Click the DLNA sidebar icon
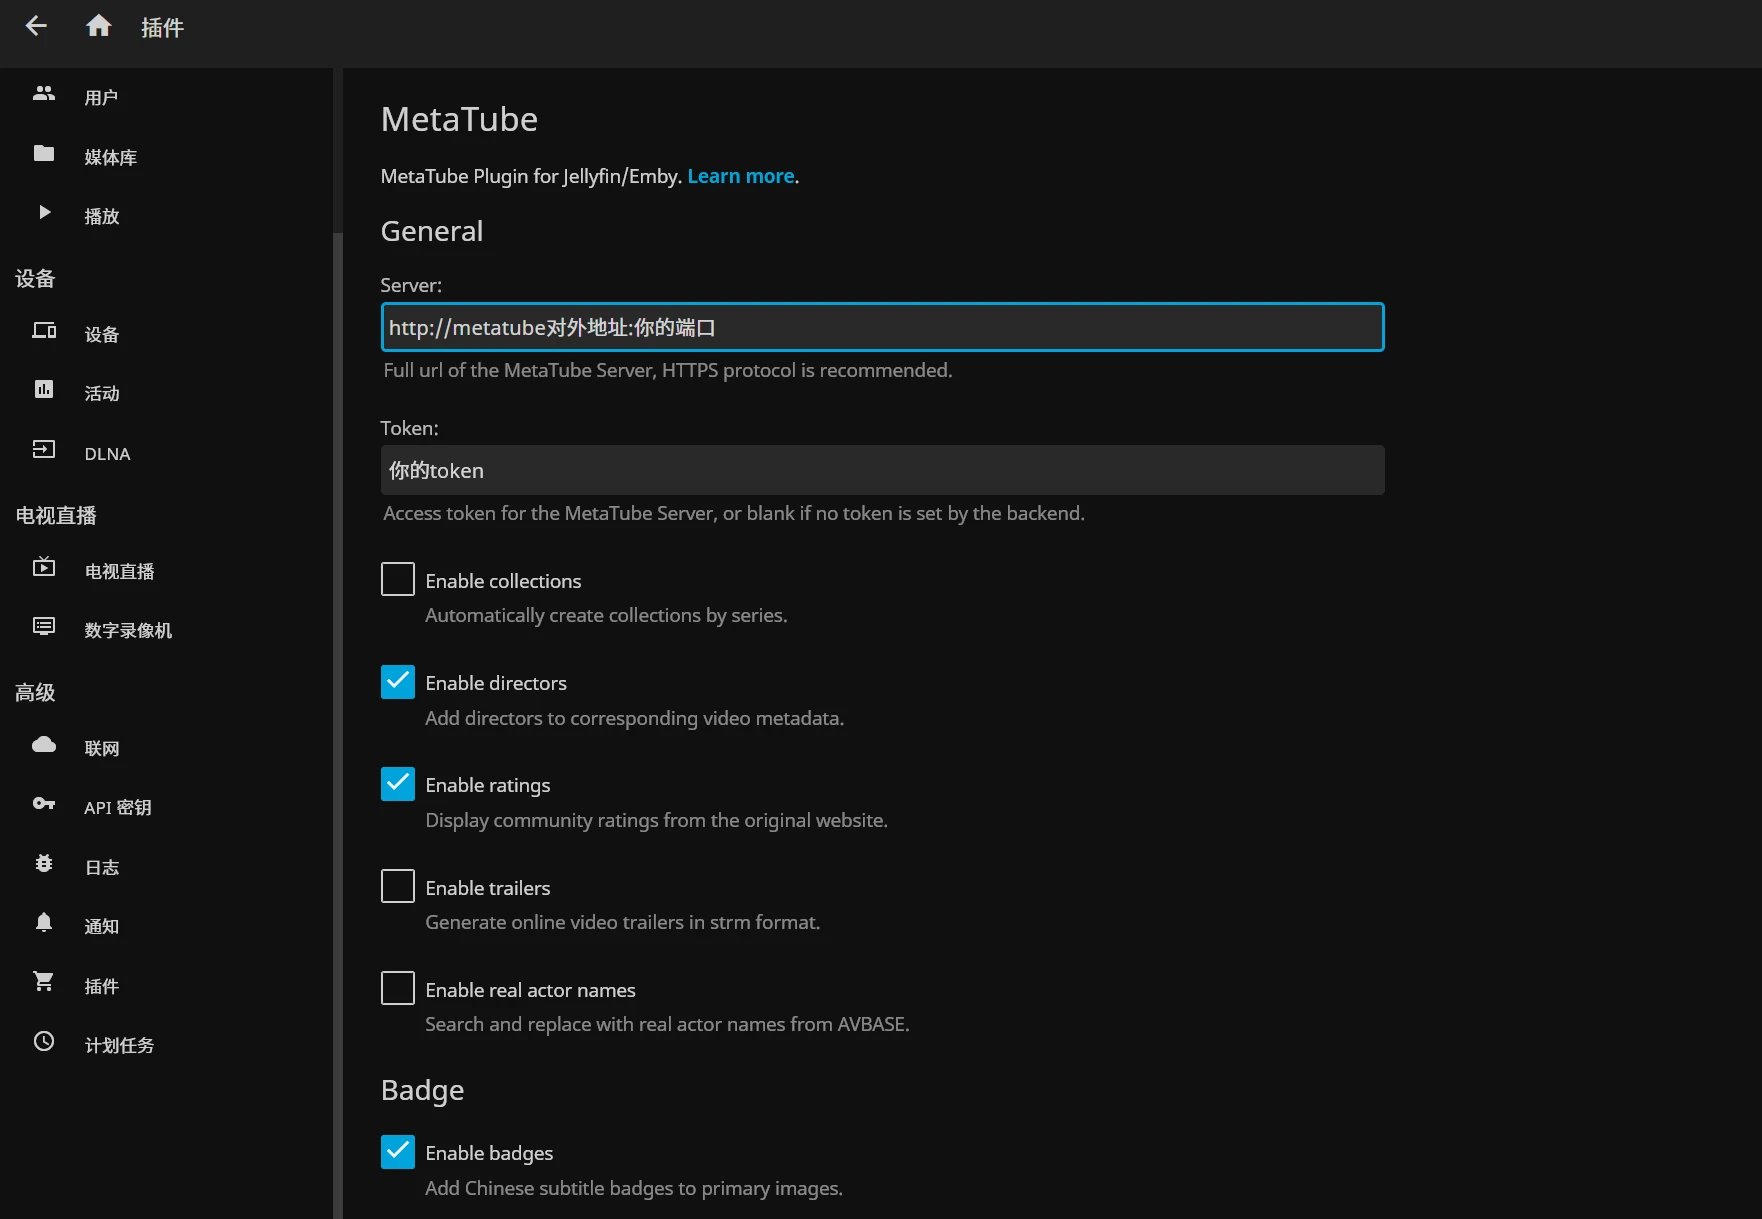This screenshot has width=1762, height=1219. pyautogui.click(x=44, y=450)
